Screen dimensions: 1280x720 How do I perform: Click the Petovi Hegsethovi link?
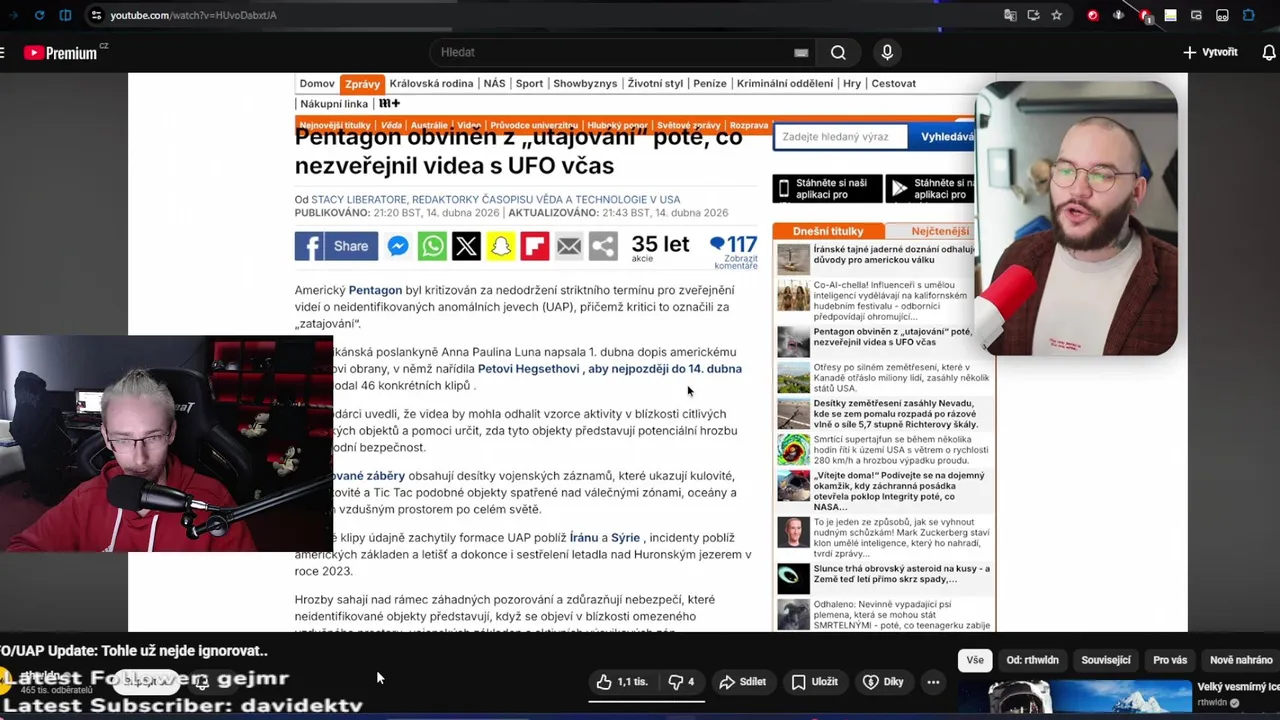[x=528, y=369]
